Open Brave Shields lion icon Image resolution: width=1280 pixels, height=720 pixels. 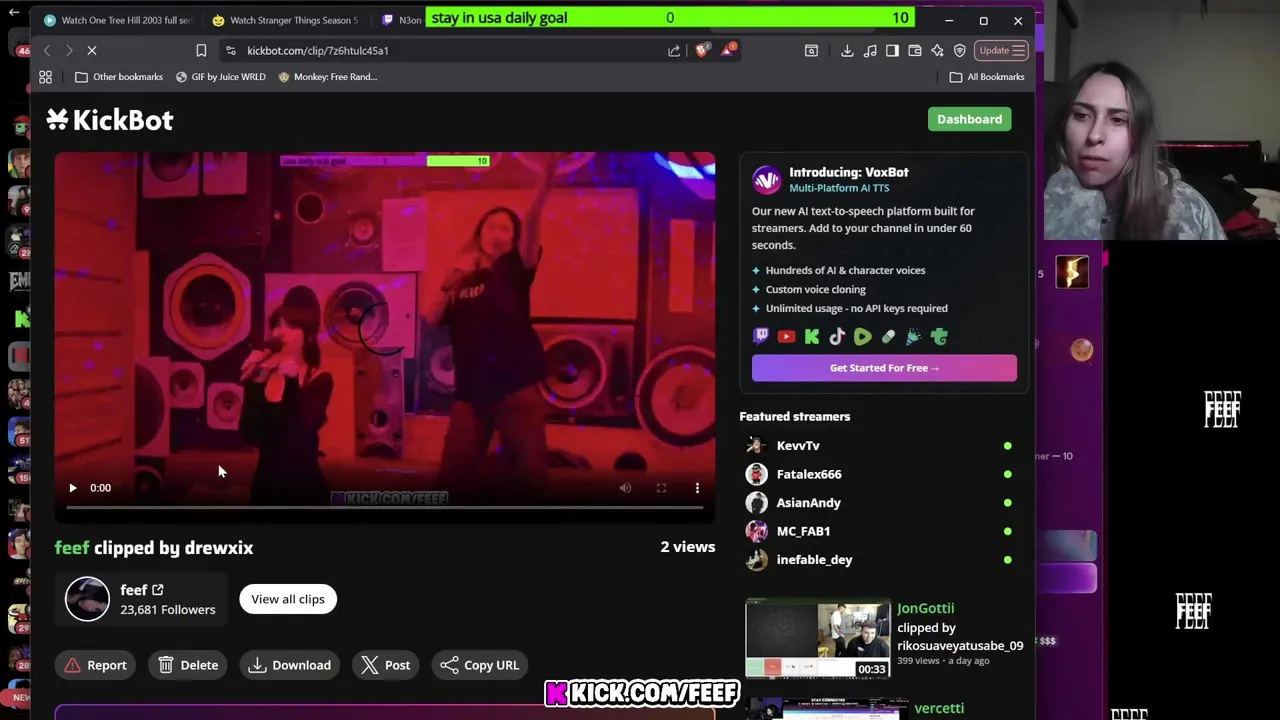701,50
